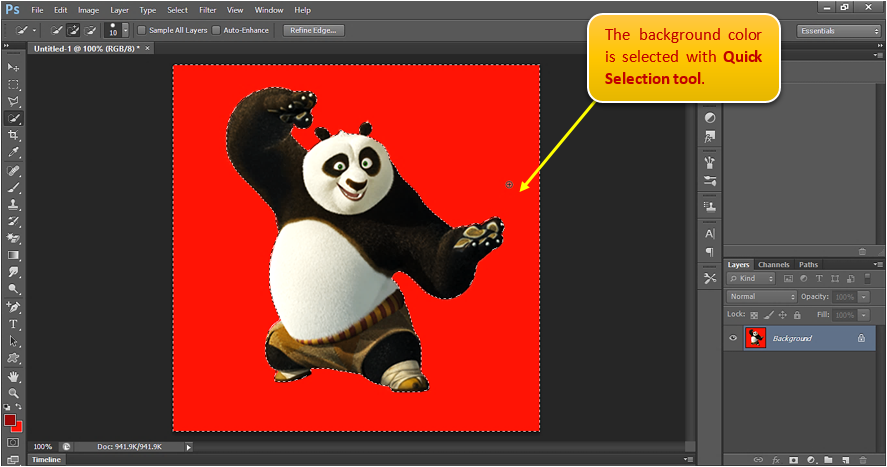
Task: Click the New selection brush option
Action: click(x=57, y=31)
